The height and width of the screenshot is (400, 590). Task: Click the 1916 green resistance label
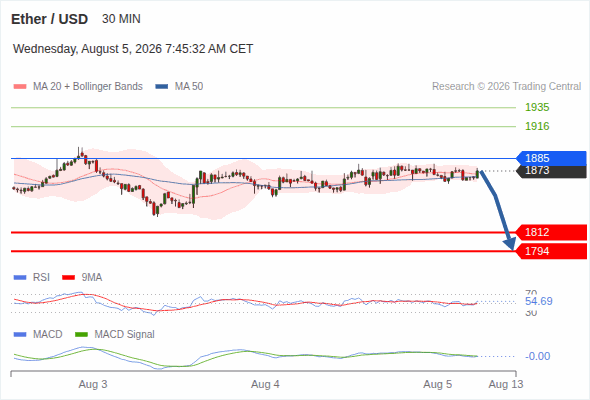[537, 126]
